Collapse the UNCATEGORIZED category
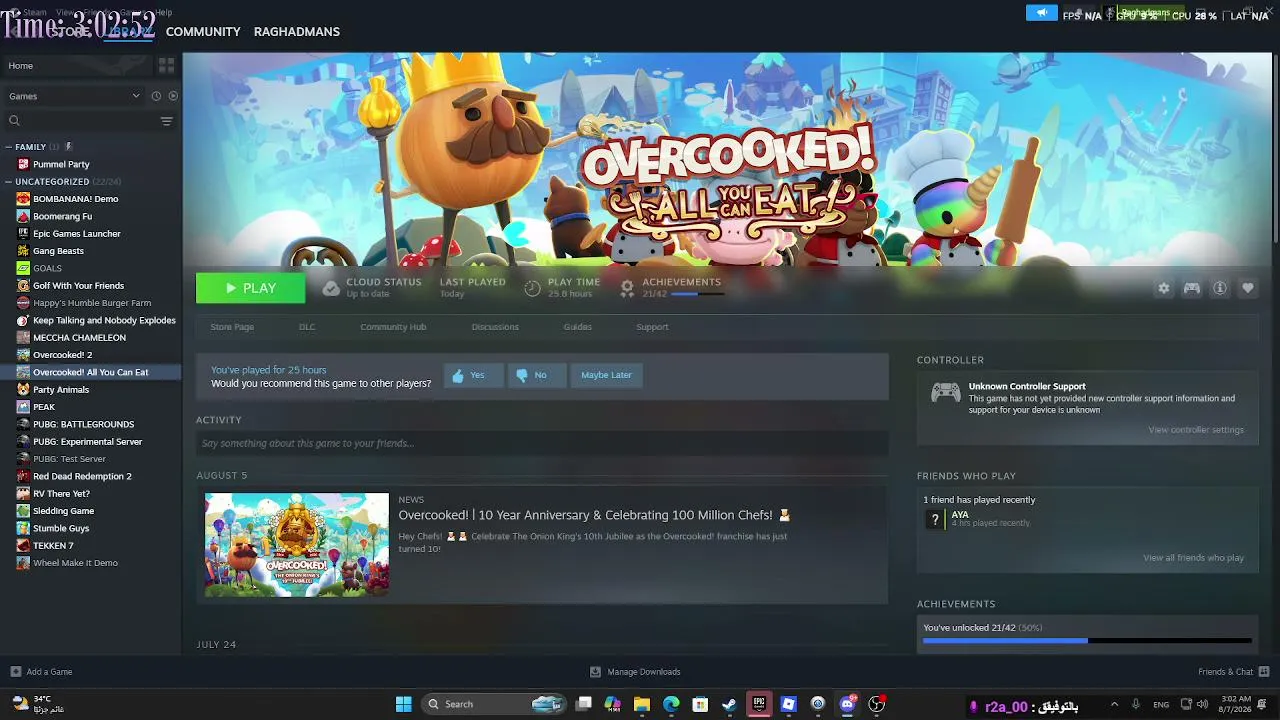The image size is (1280, 720). (x=8, y=182)
